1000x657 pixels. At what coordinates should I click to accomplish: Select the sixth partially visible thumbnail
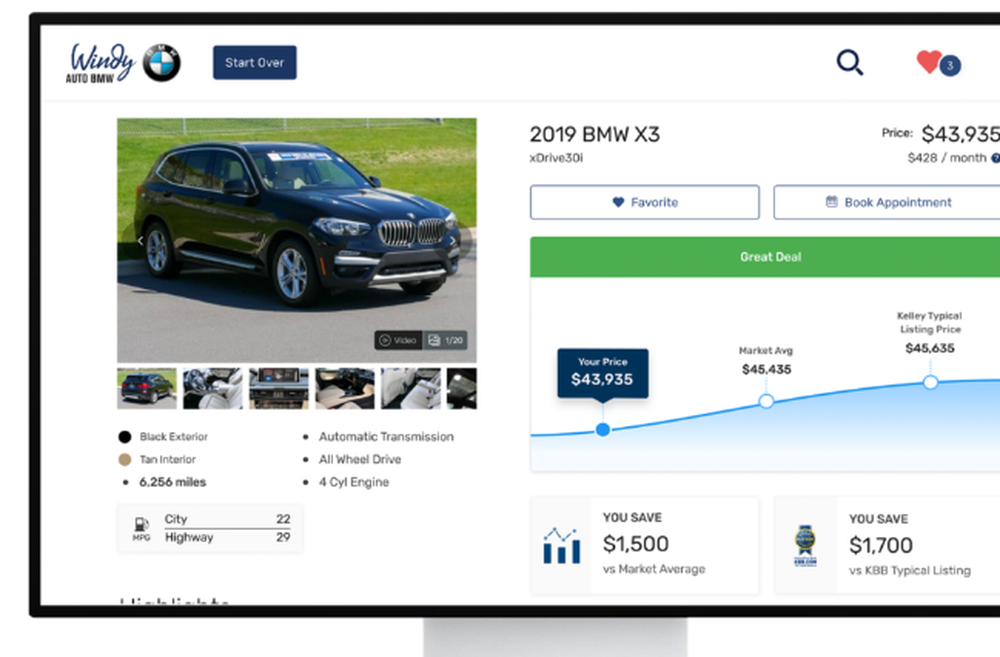pyautogui.click(x=462, y=388)
